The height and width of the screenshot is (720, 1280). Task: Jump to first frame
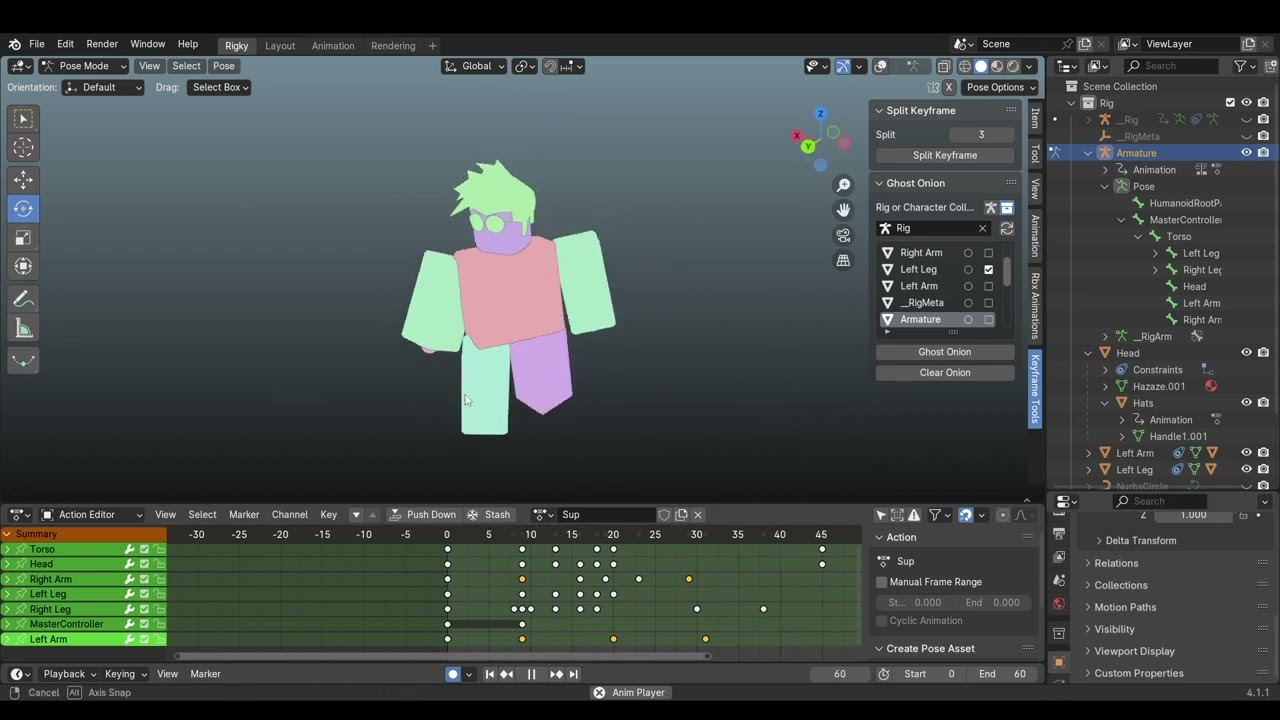[x=489, y=674]
